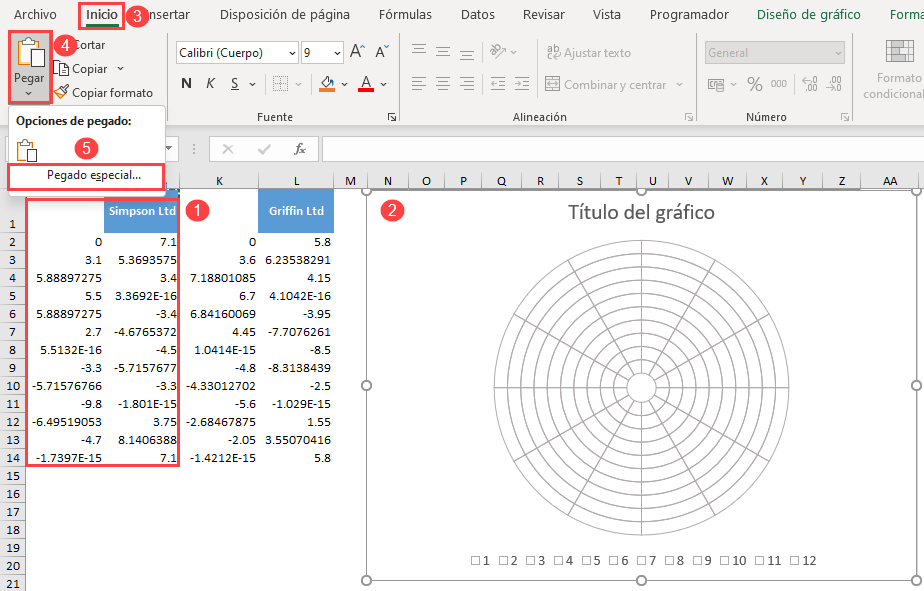Click Ajustar texto

[x=589, y=52]
